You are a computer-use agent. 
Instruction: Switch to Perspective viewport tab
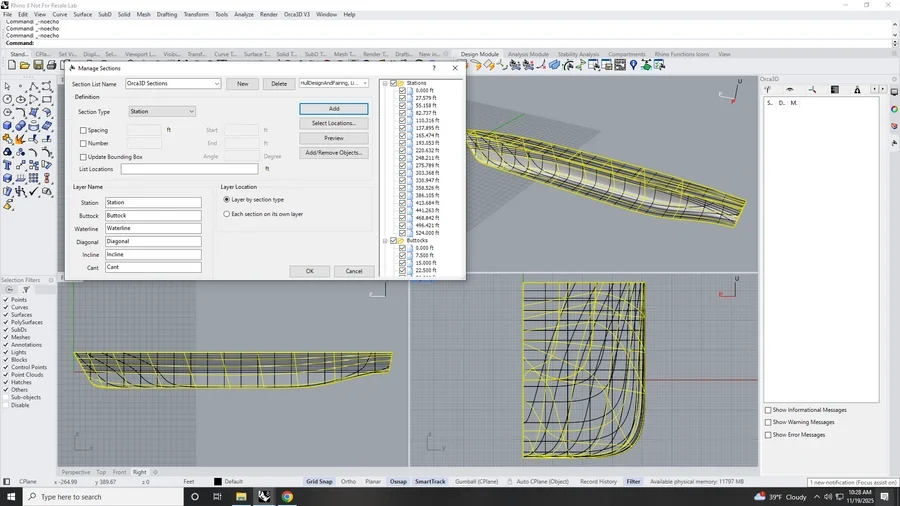click(76, 472)
